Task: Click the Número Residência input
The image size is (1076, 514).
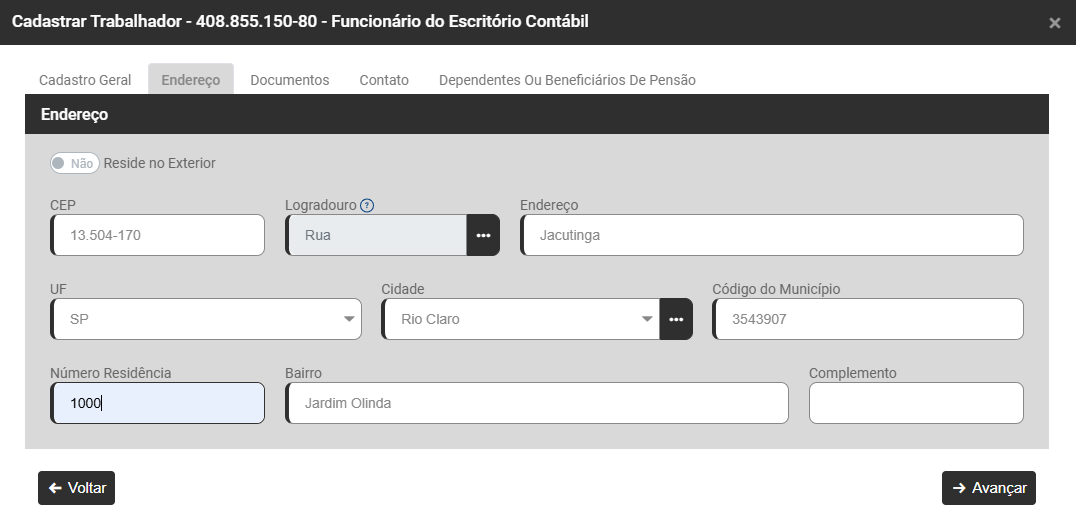Action: [158, 403]
